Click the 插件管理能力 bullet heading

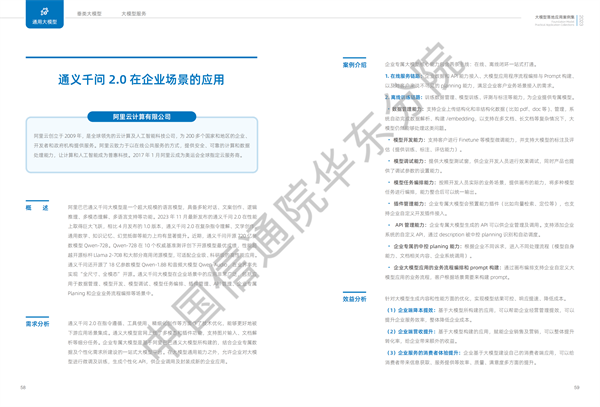(409, 204)
